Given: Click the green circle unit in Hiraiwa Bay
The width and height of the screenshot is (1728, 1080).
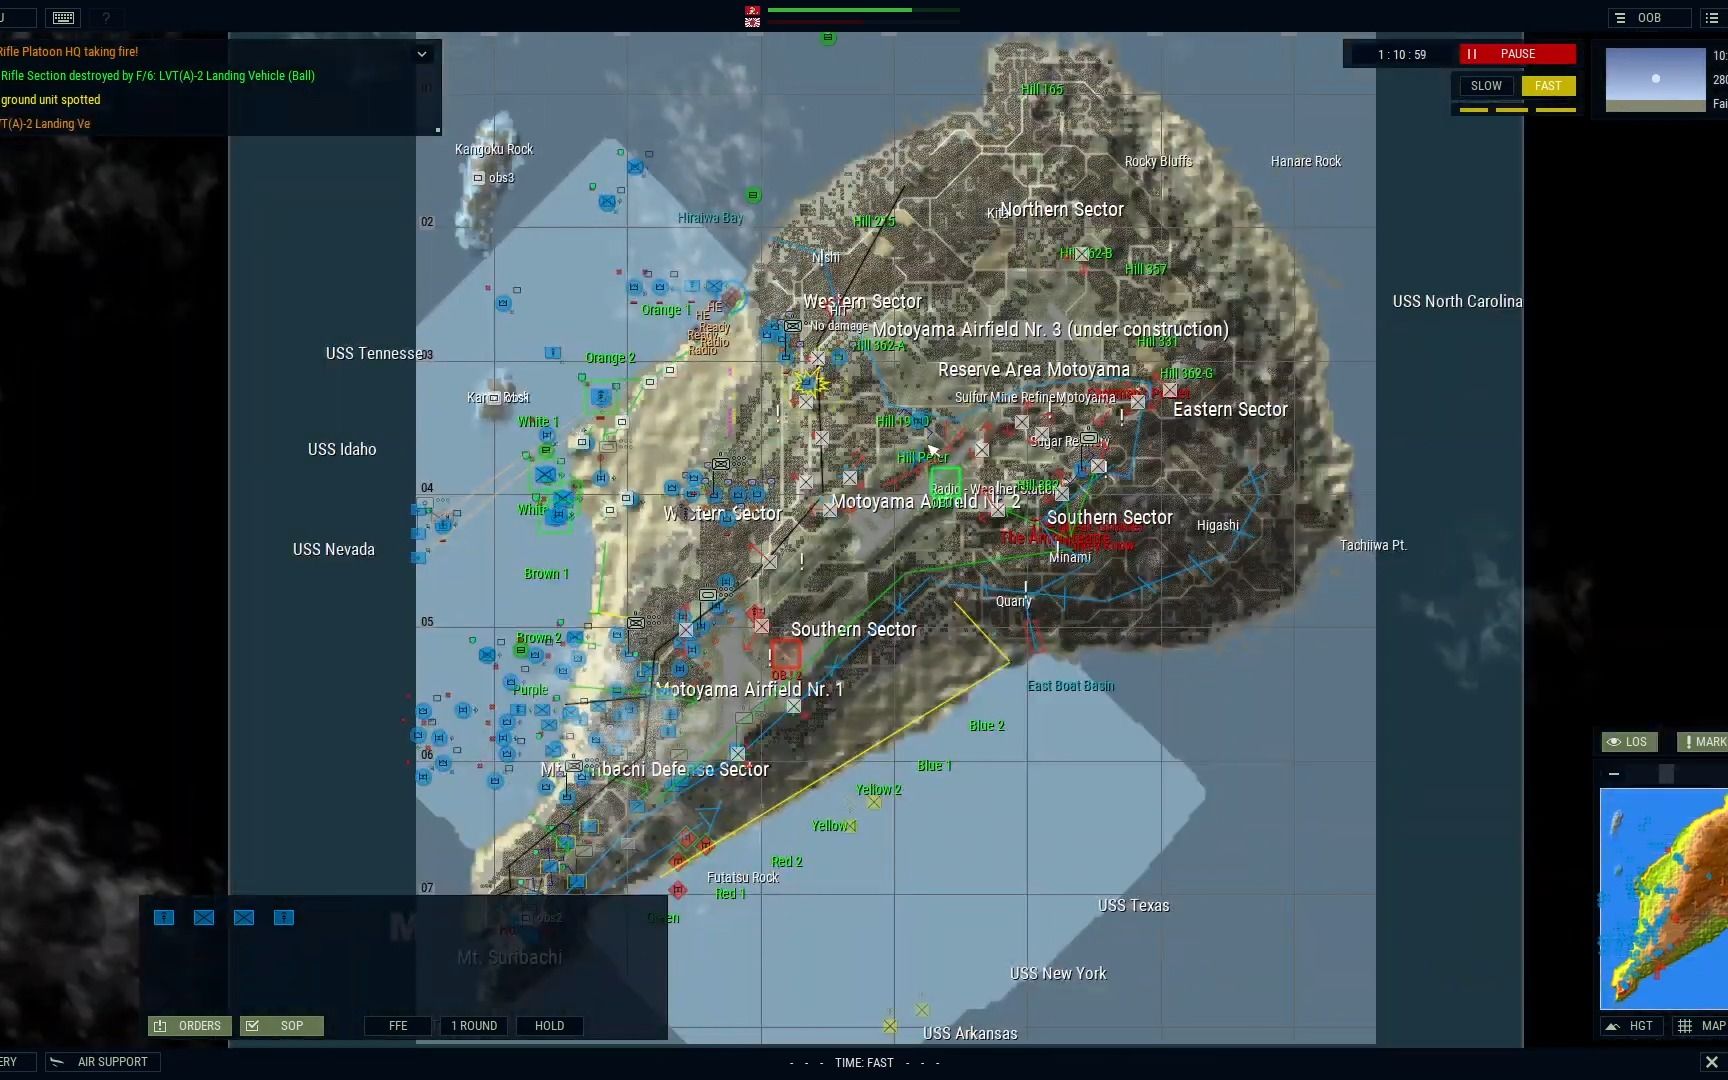Looking at the screenshot, I should (753, 195).
